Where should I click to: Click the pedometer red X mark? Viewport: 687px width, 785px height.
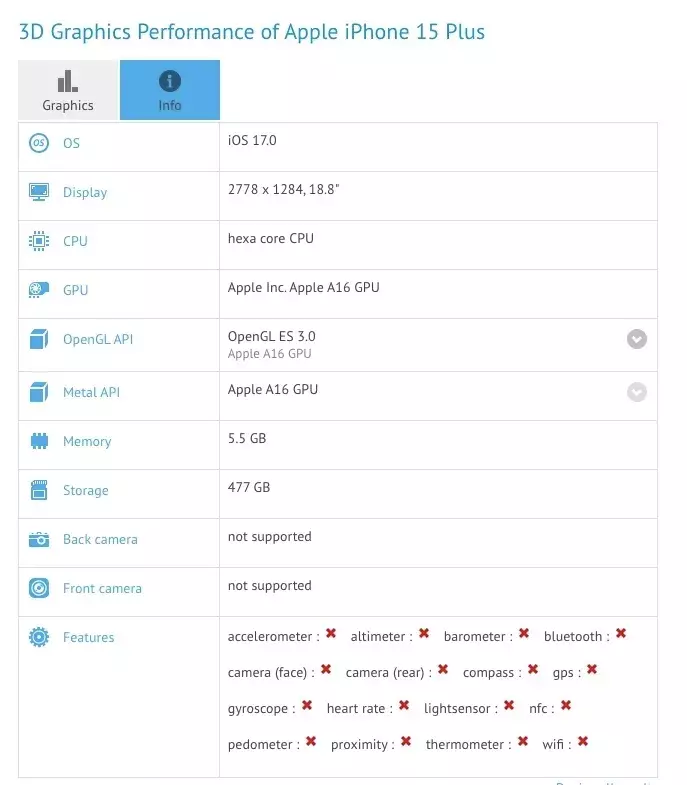click(x=311, y=741)
